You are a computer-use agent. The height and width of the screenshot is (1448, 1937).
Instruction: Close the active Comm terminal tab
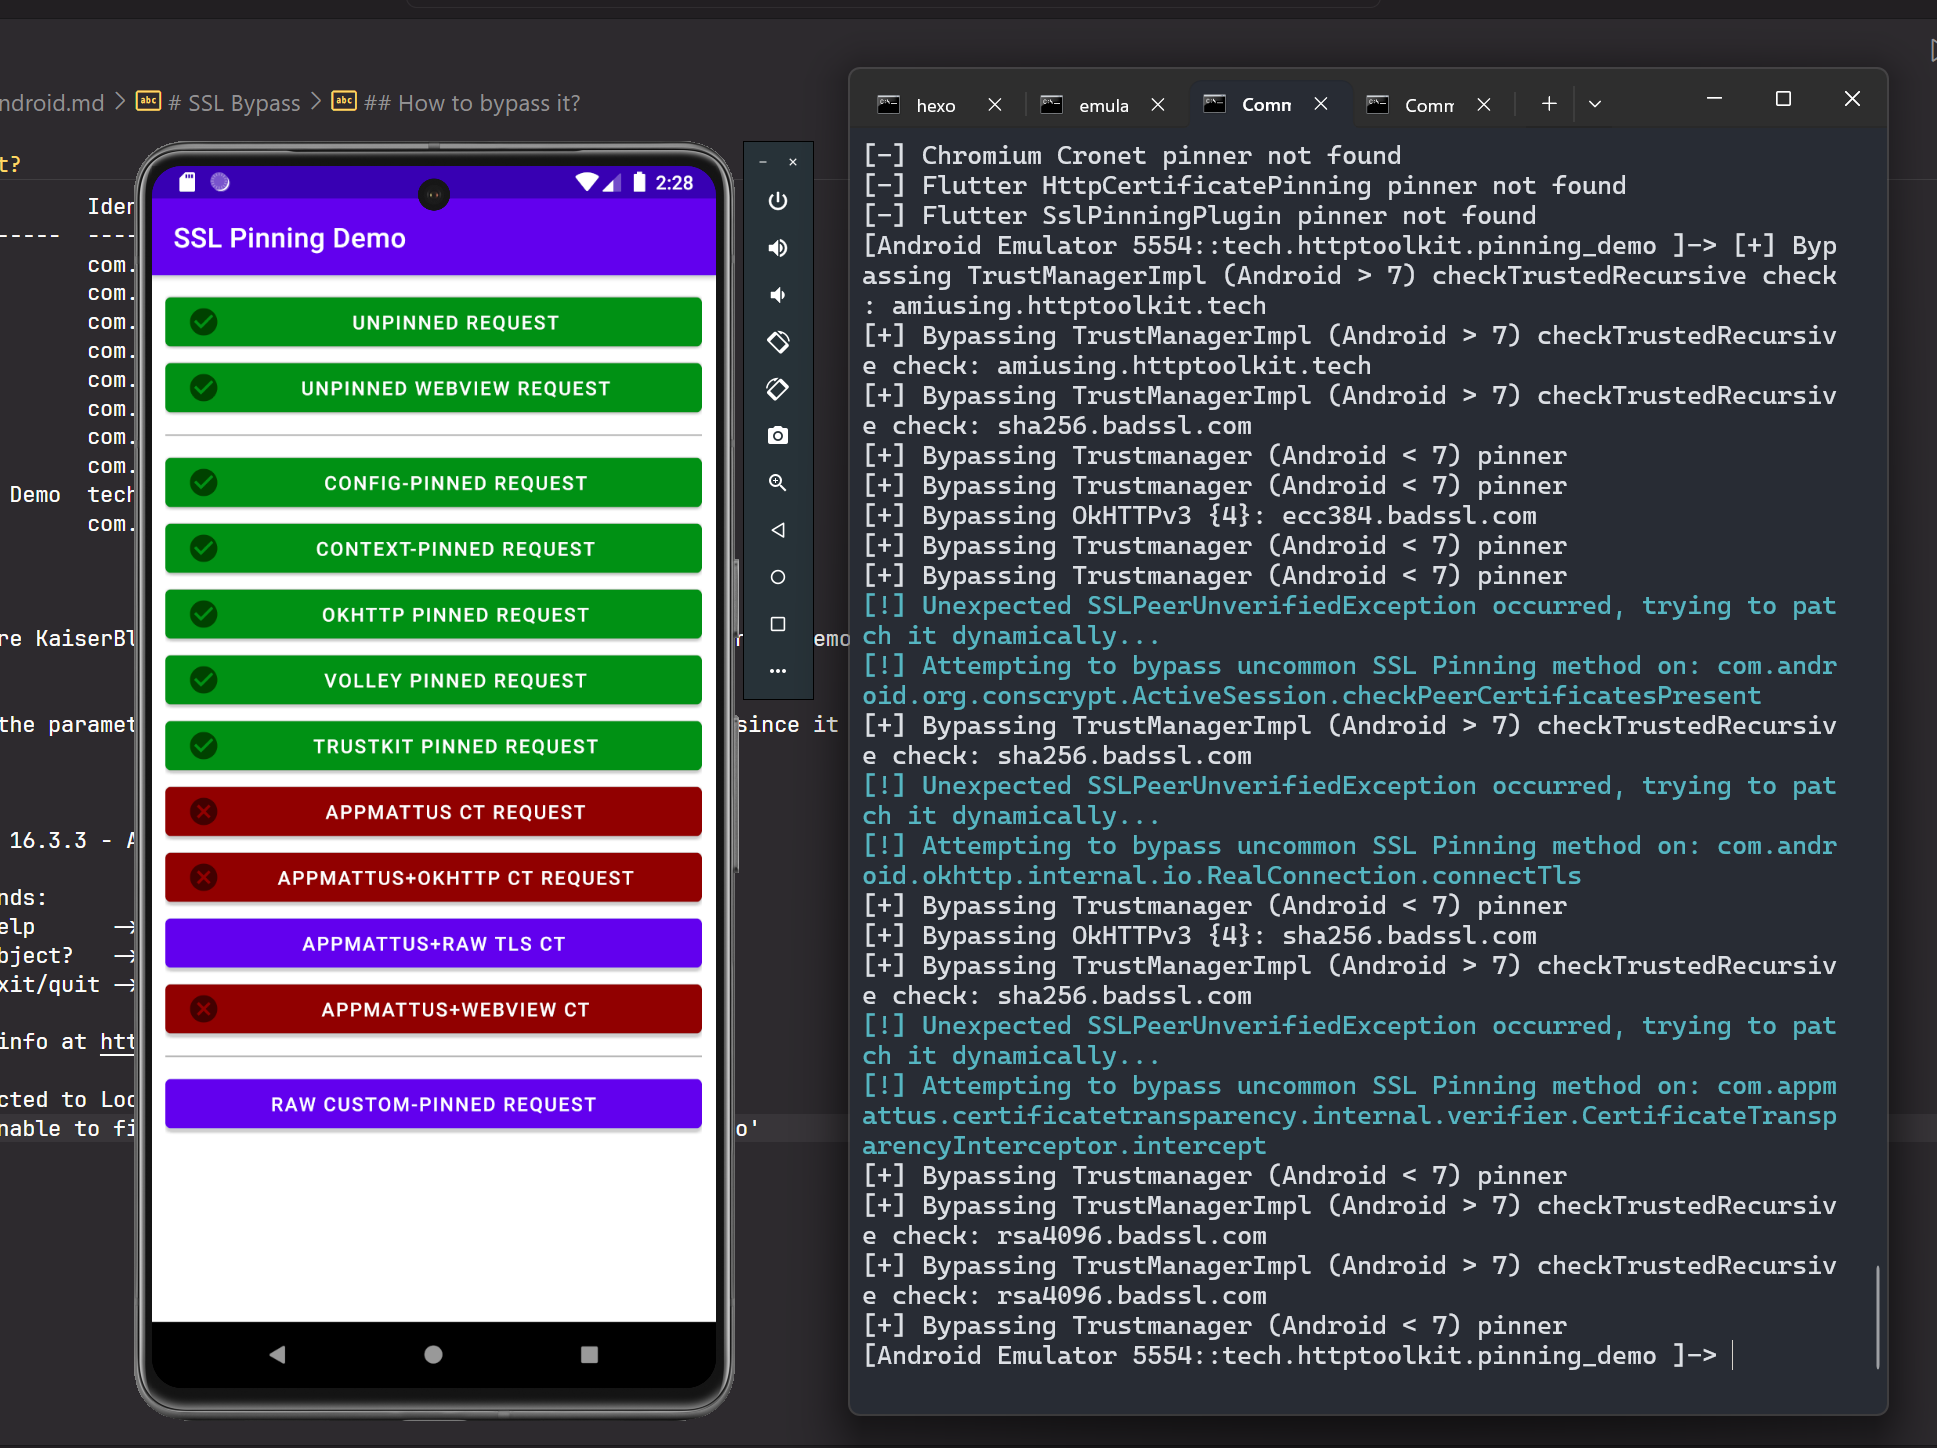click(x=1321, y=104)
